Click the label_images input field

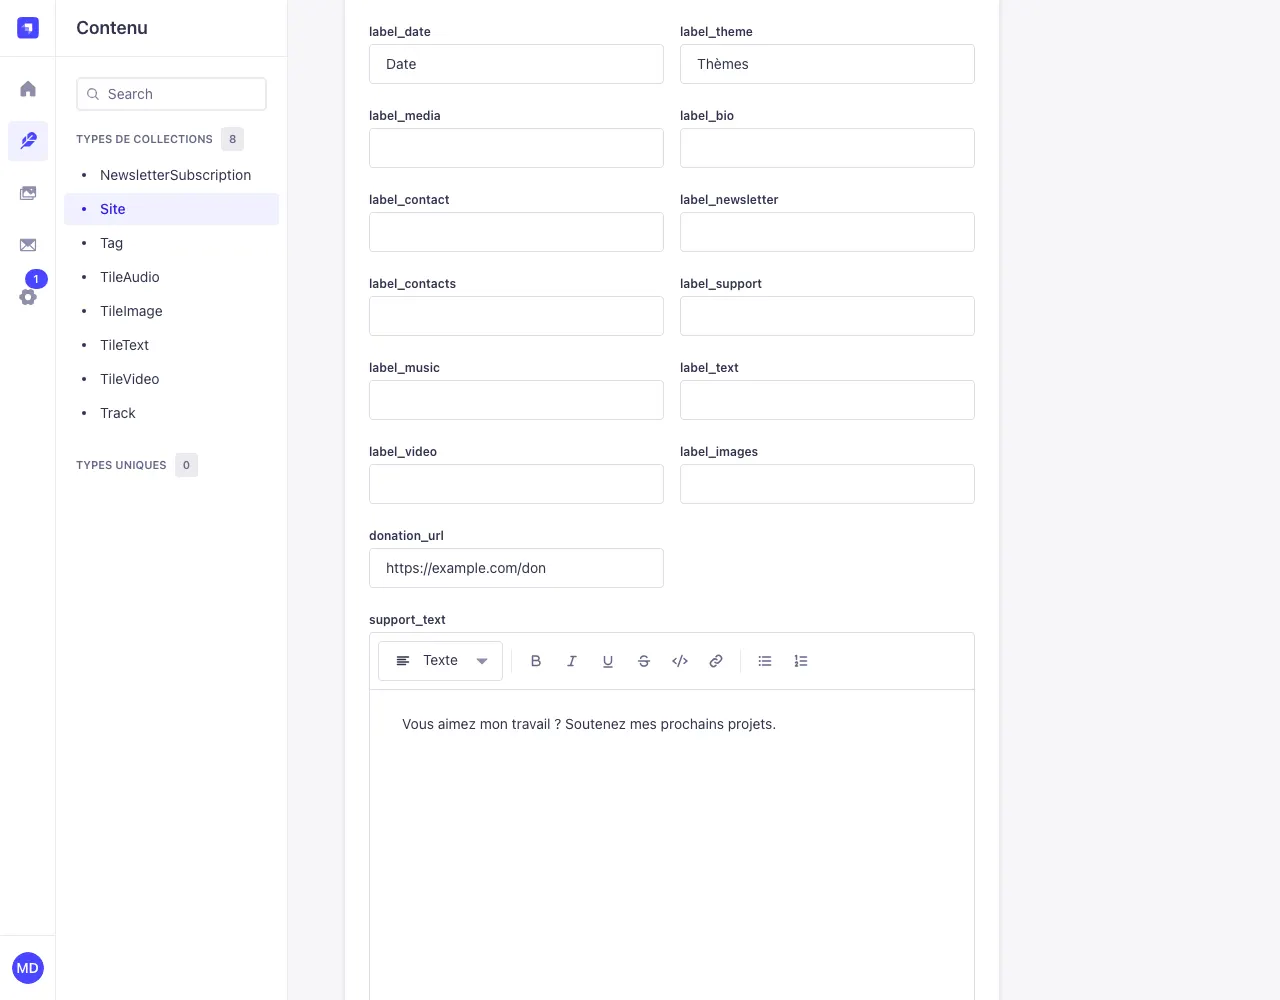[827, 484]
